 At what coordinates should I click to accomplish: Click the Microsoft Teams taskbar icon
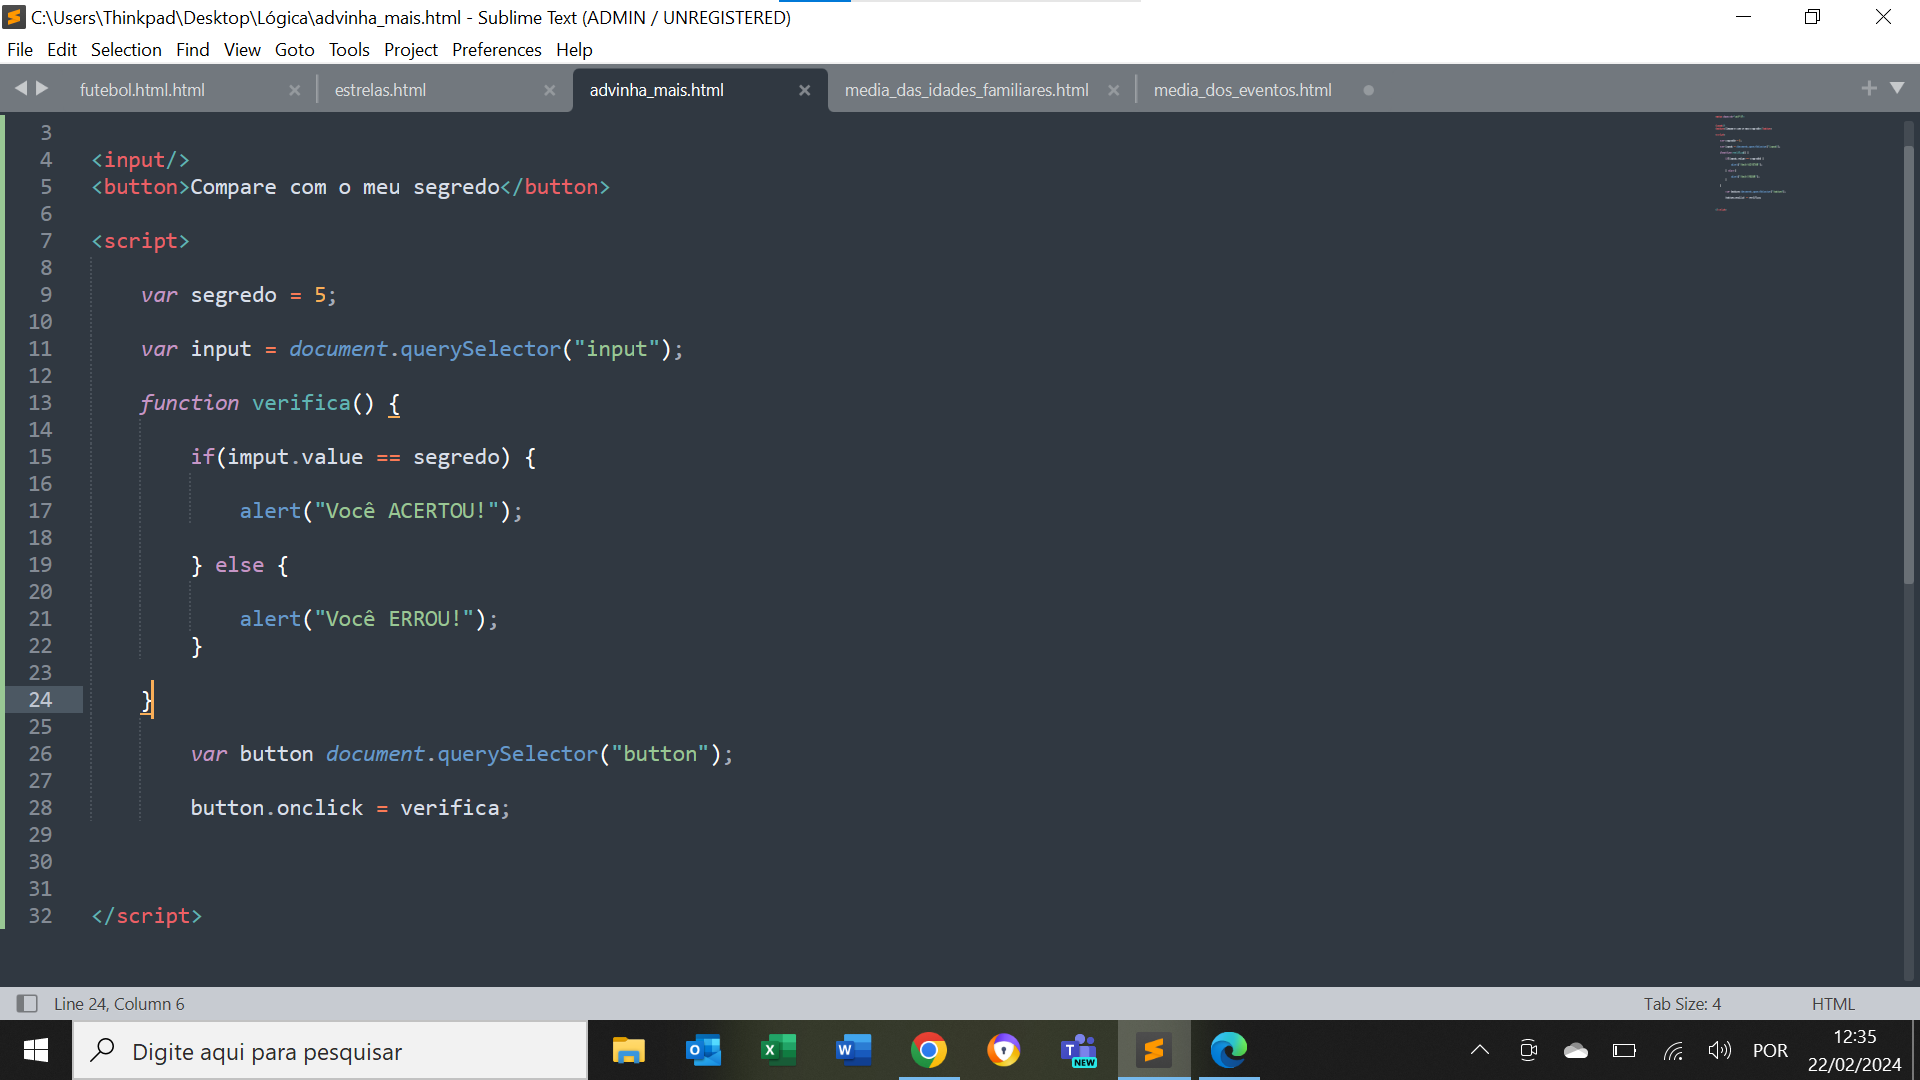[1079, 1051]
